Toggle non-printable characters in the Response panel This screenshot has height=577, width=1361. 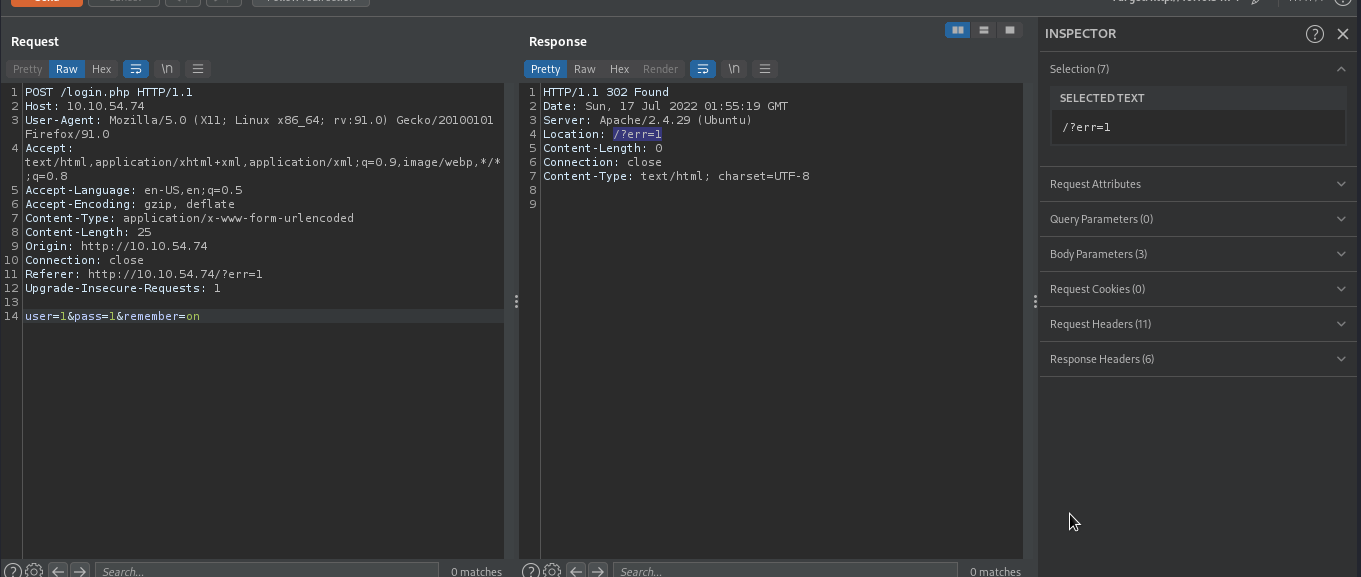734,69
